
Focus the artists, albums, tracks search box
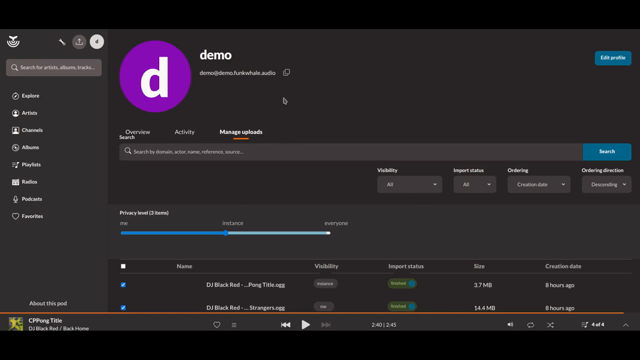pyautogui.click(x=54, y=67)
